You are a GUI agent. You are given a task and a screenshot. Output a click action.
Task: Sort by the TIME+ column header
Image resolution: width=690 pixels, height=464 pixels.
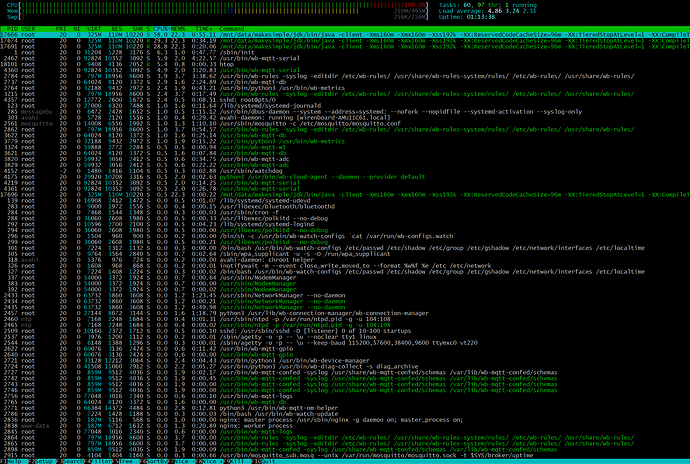[204, 29]
